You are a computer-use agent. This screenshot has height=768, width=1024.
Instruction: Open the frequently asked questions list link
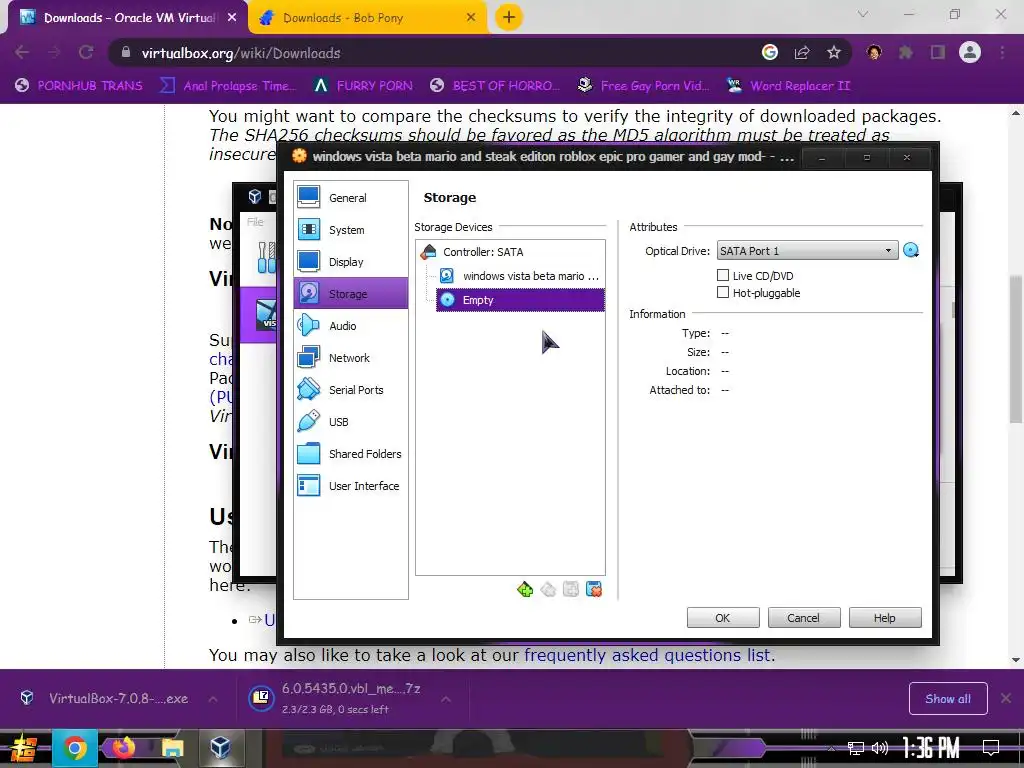[x=647, y=655]
